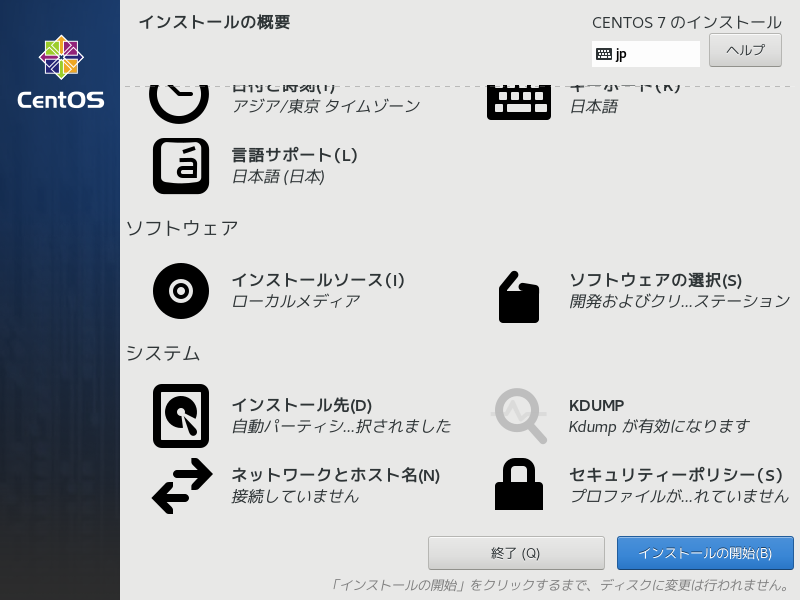
Task: Click the network arrows icon
Action: pyautogui.click(x=182, y=486)
